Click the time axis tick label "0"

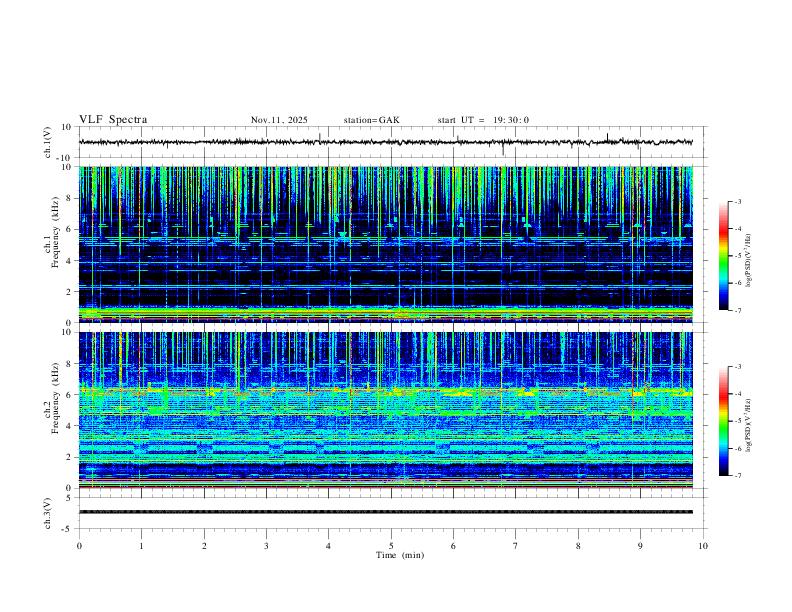tap(79, 546)
